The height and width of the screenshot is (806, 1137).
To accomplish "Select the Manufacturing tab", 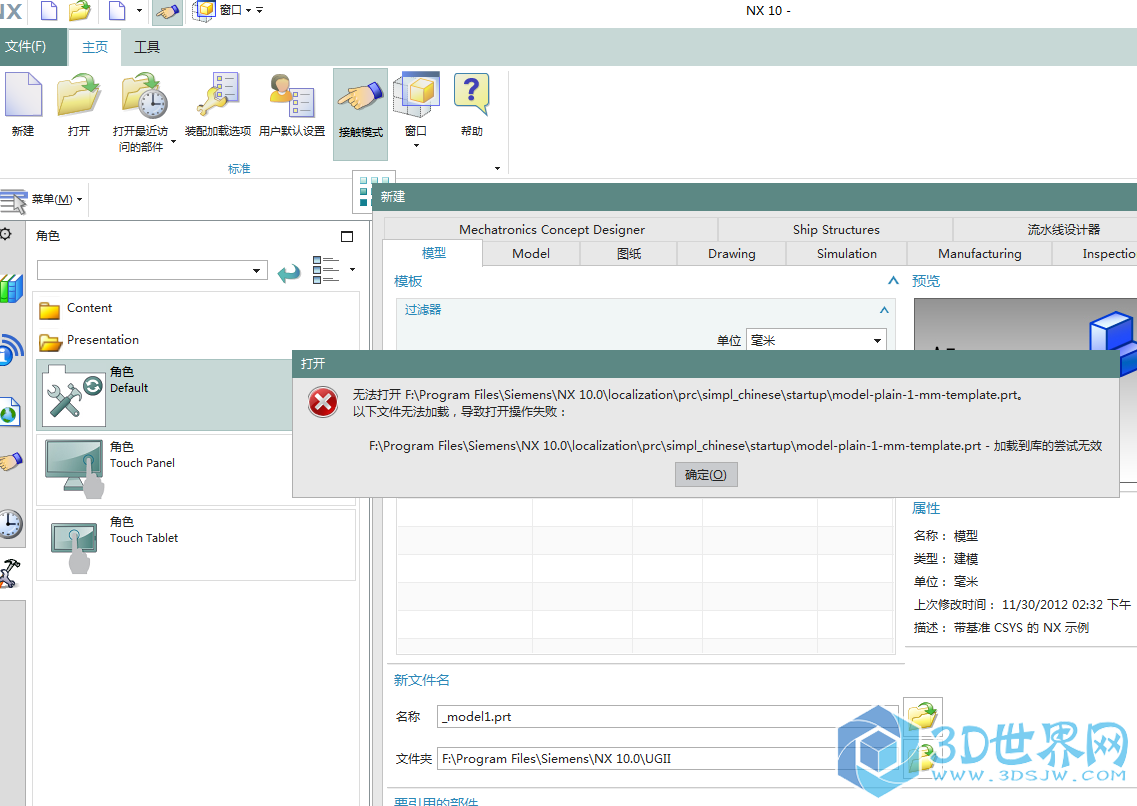I will tap(980, 254).
